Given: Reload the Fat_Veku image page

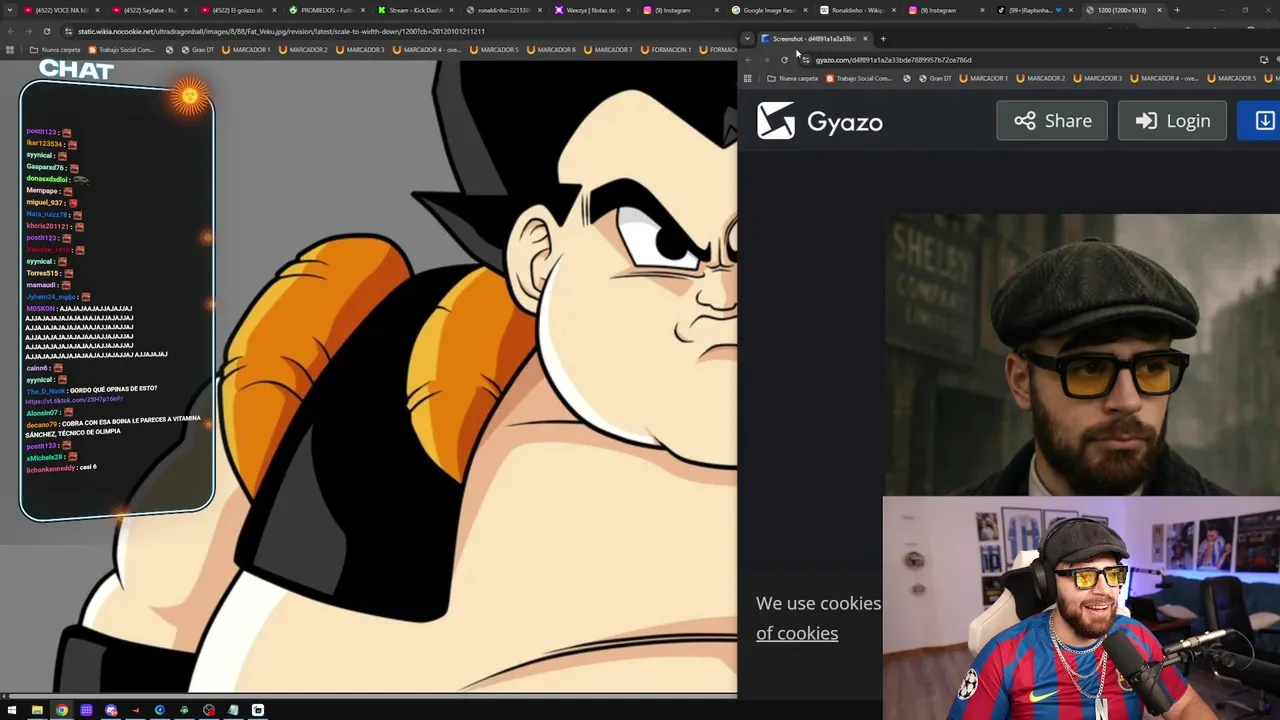Looking at the screenshot, I should click(x=46, y=31).
